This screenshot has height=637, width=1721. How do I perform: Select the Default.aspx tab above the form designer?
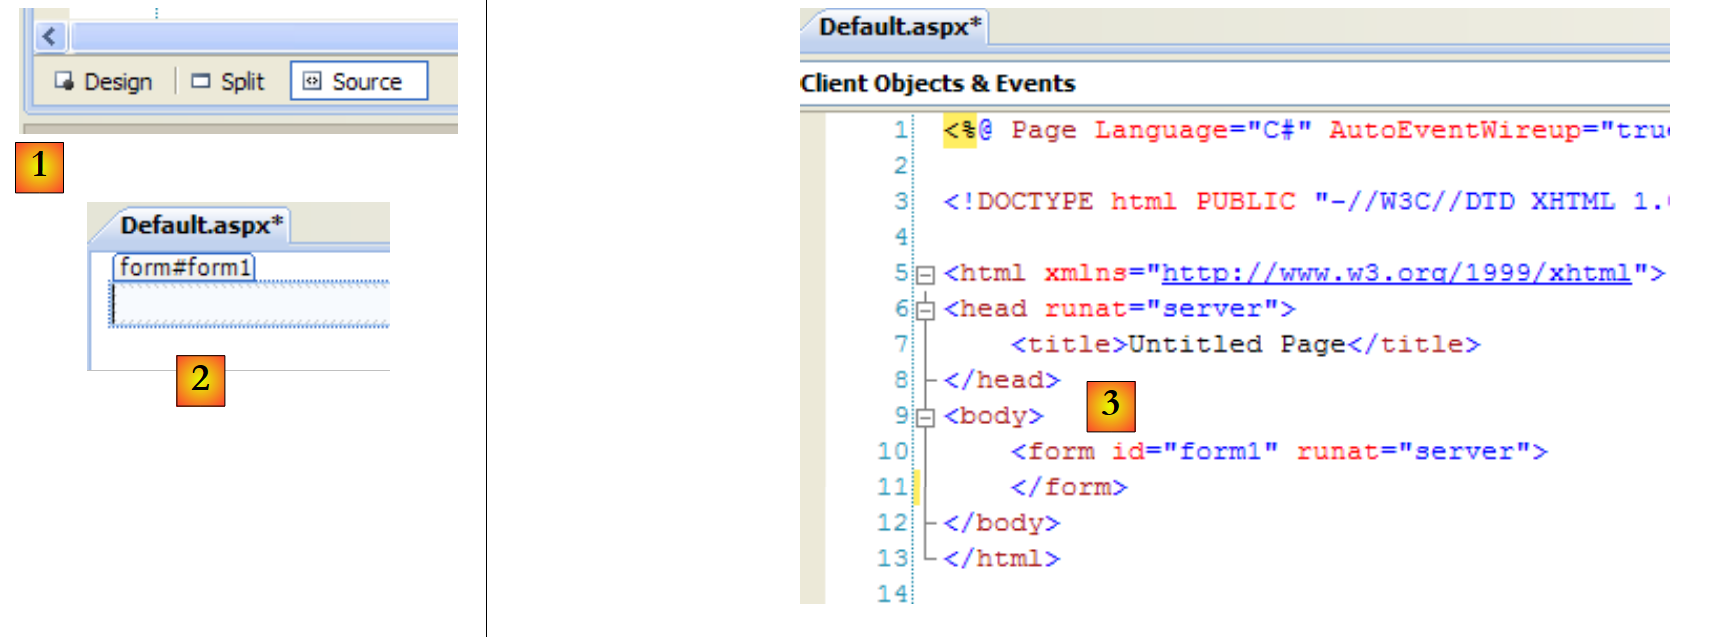200,226
